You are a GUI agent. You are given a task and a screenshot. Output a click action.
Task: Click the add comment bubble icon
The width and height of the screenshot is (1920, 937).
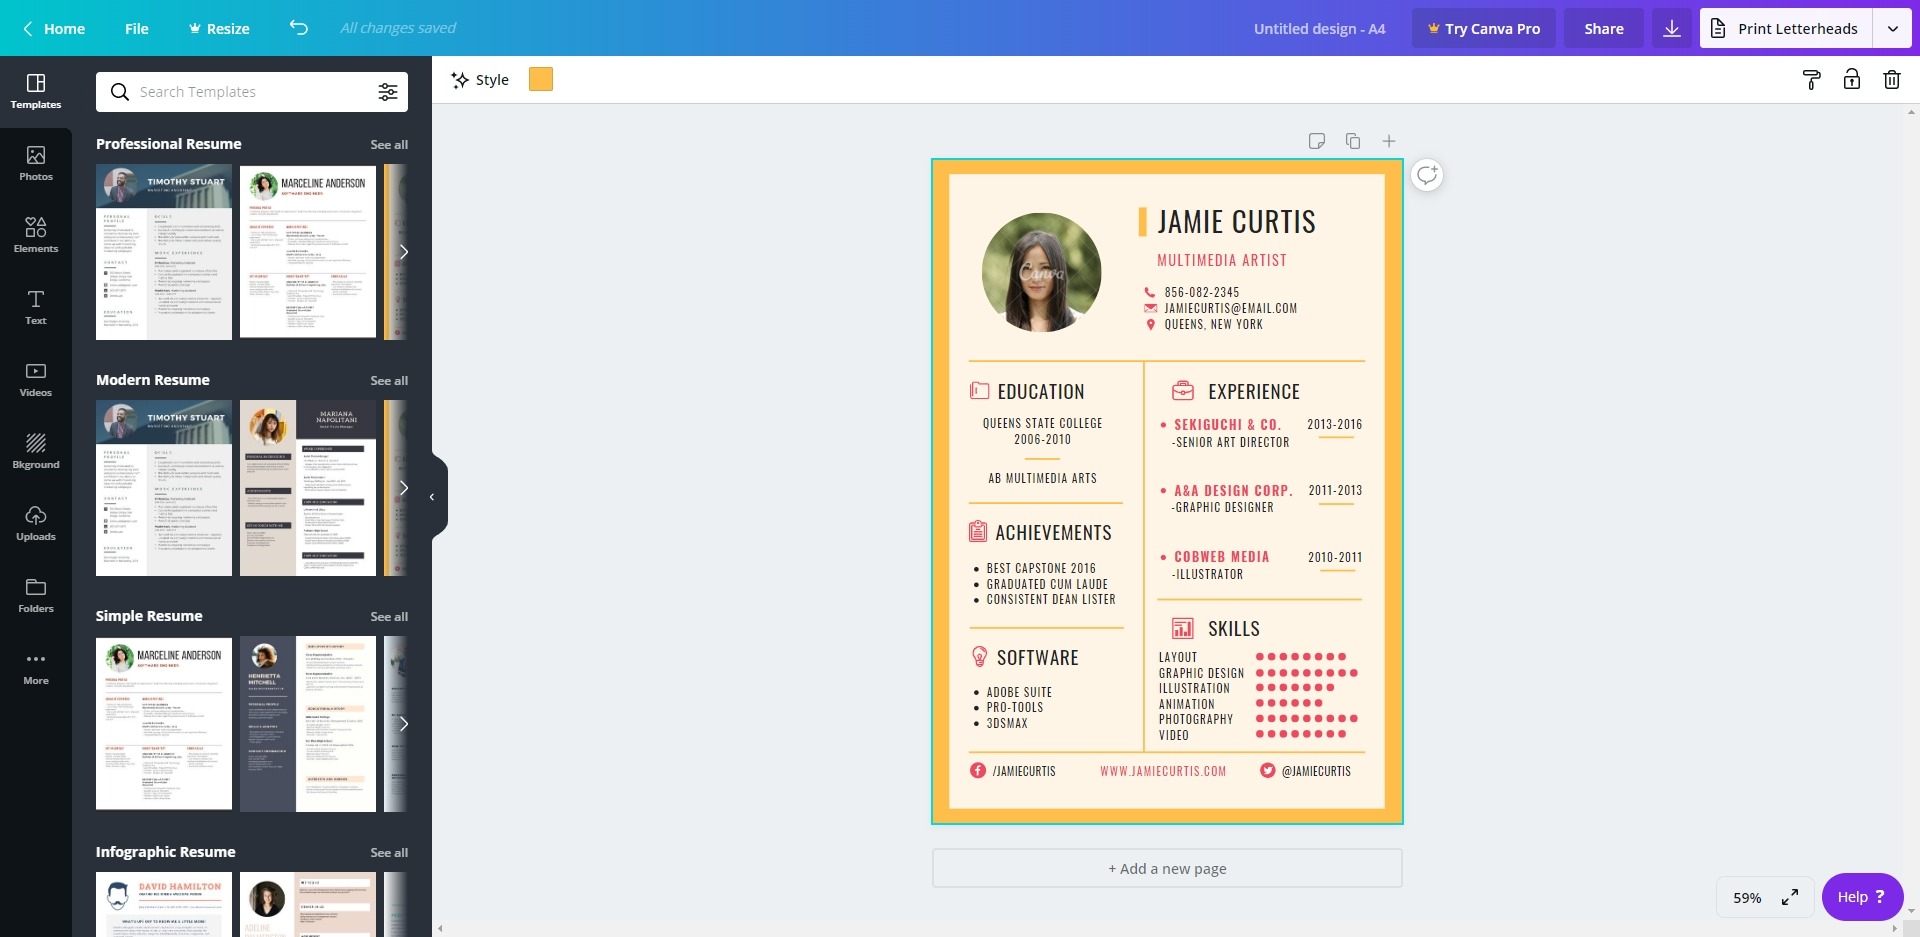tap(1427, 175)
